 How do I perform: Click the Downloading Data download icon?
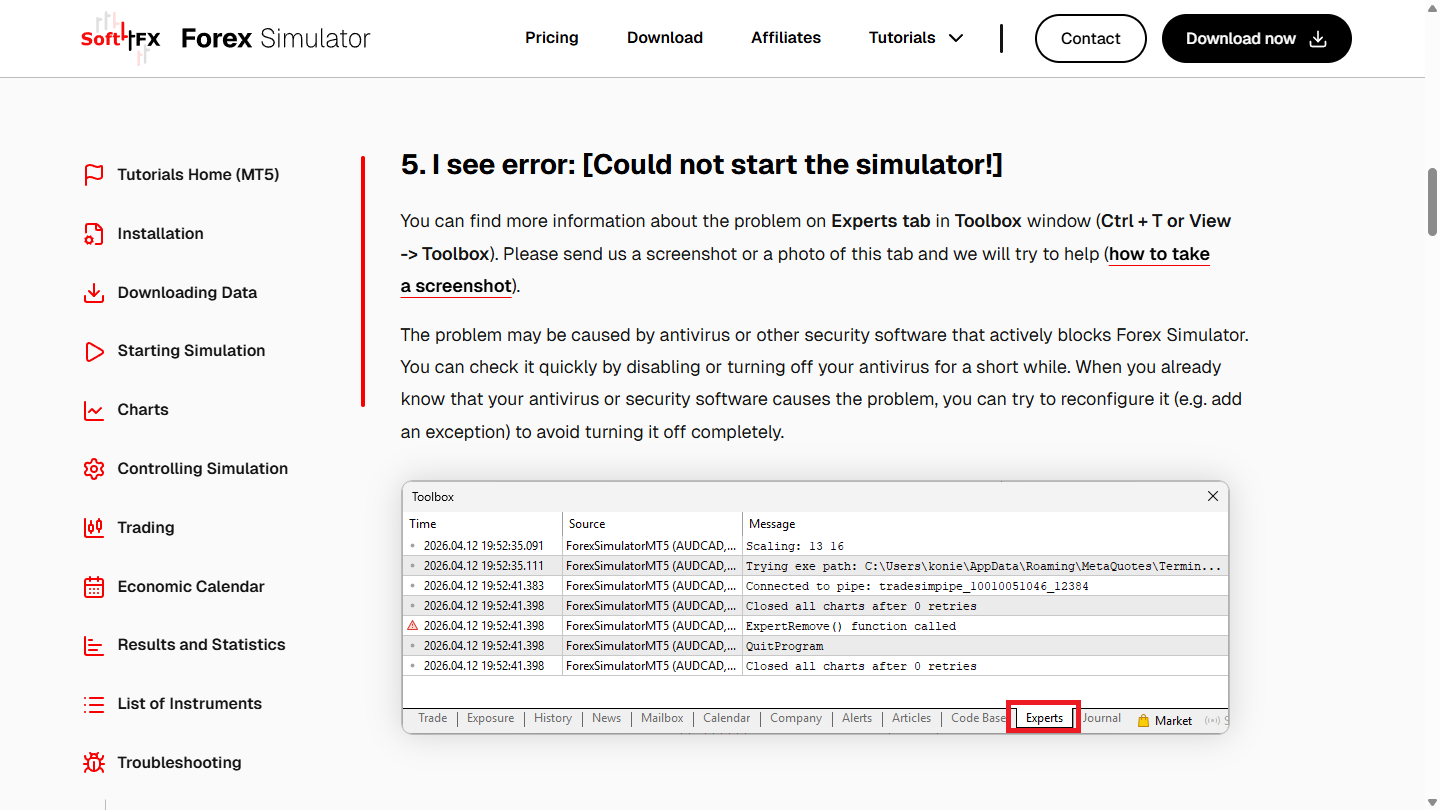[x=94, y=293]
